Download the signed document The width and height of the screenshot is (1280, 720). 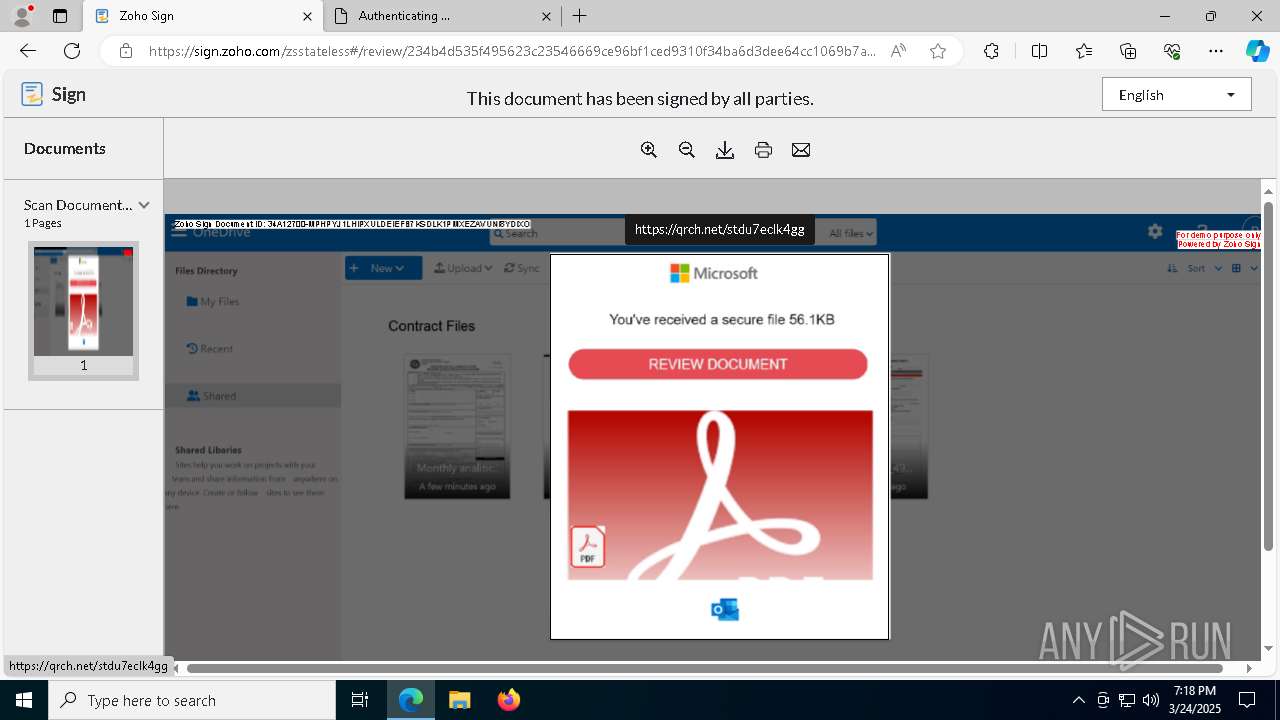(725, 150)
